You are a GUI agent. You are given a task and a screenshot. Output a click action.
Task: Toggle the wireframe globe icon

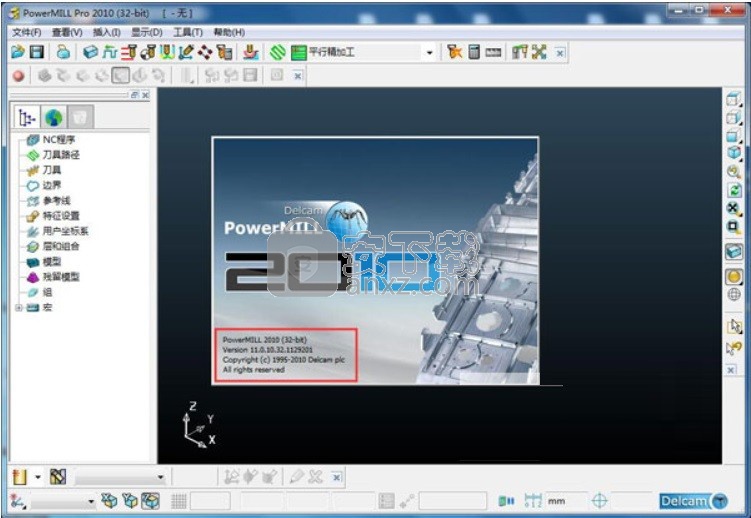pyautogui.click(x=734, y=294)
